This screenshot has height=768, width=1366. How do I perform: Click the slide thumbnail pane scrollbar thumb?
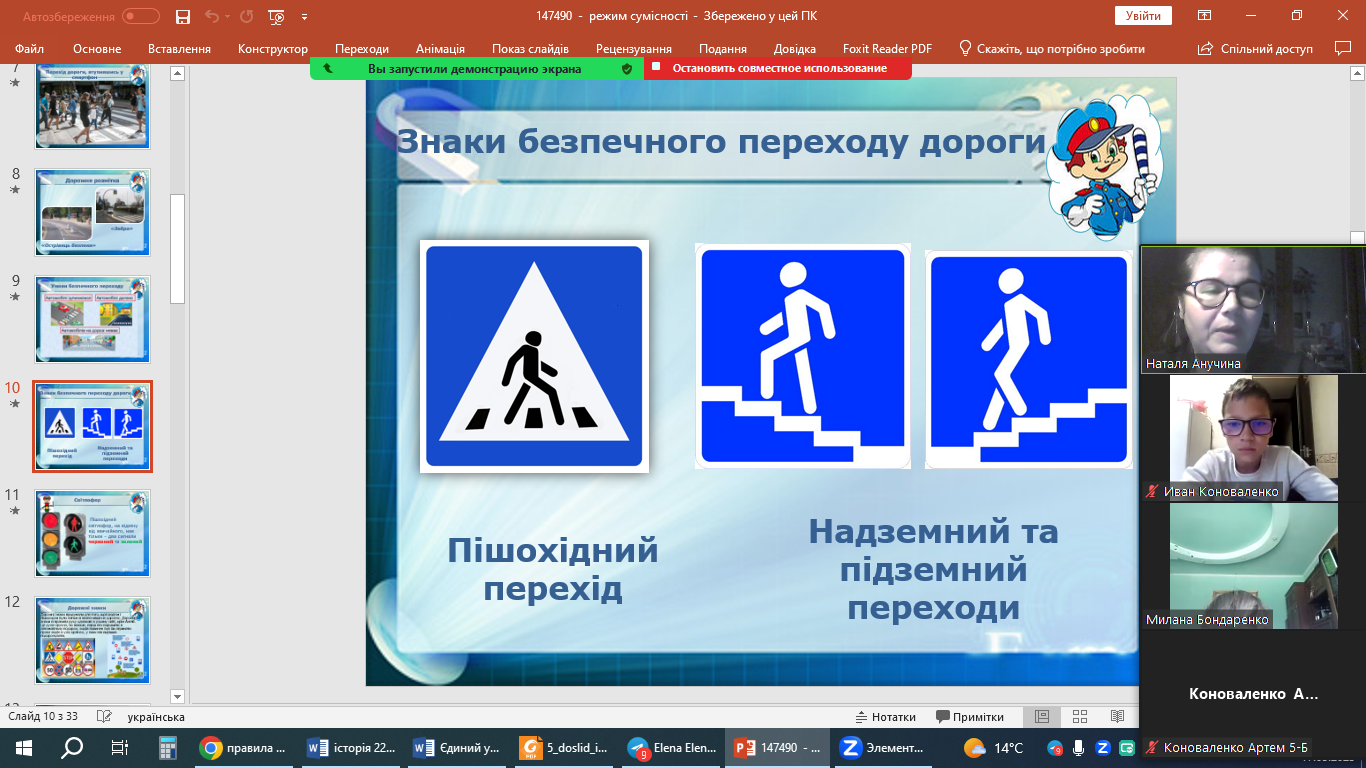[x=177, y=248]
